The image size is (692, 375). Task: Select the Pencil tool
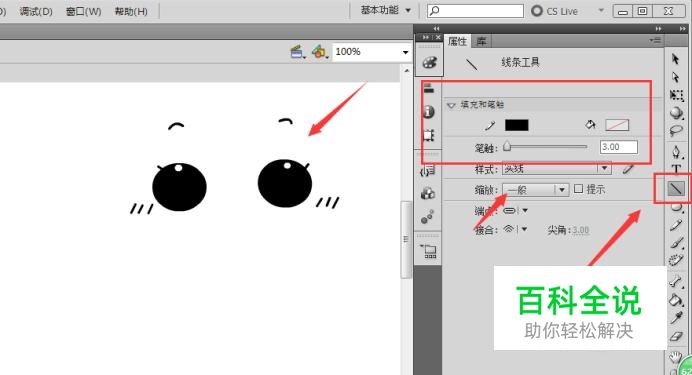pos(676,225)
